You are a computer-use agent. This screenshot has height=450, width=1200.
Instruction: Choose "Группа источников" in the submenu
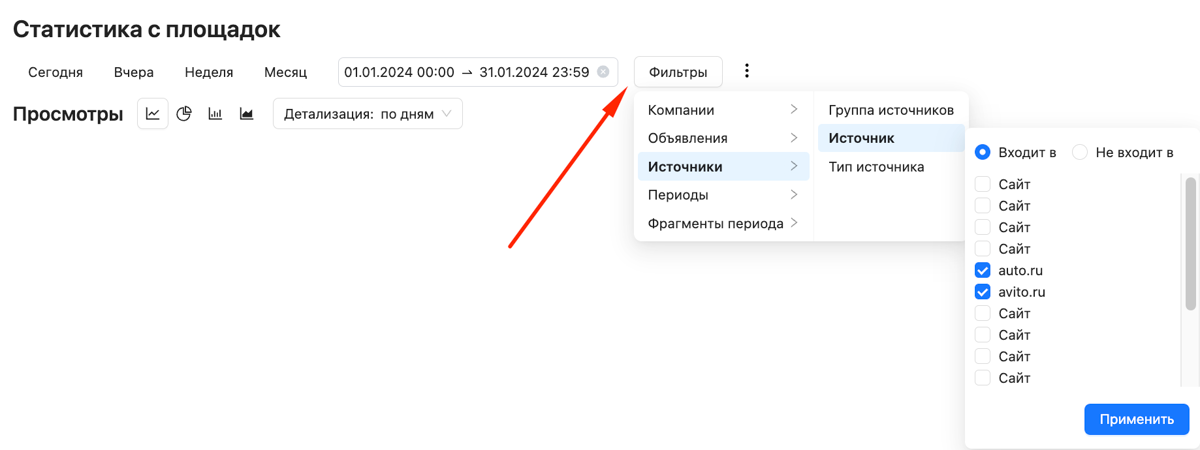point(890,110)
